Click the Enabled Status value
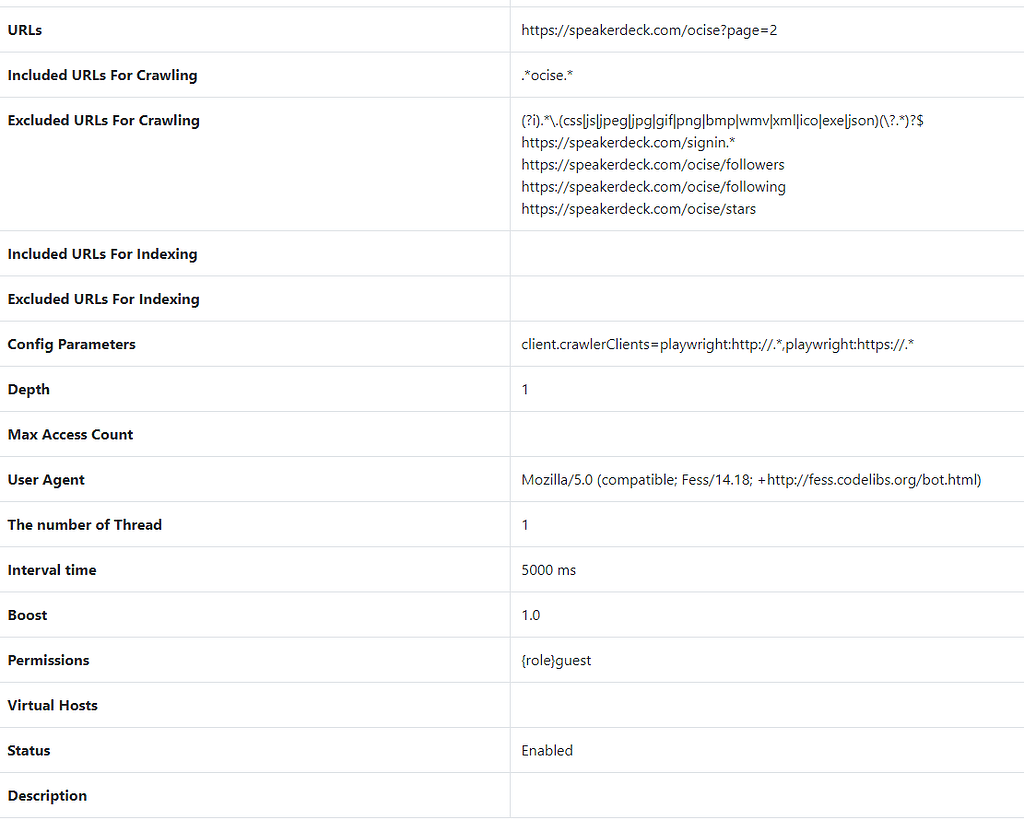Image resolution: width=1024 pixels, height=820 pixels. point(547,750)
